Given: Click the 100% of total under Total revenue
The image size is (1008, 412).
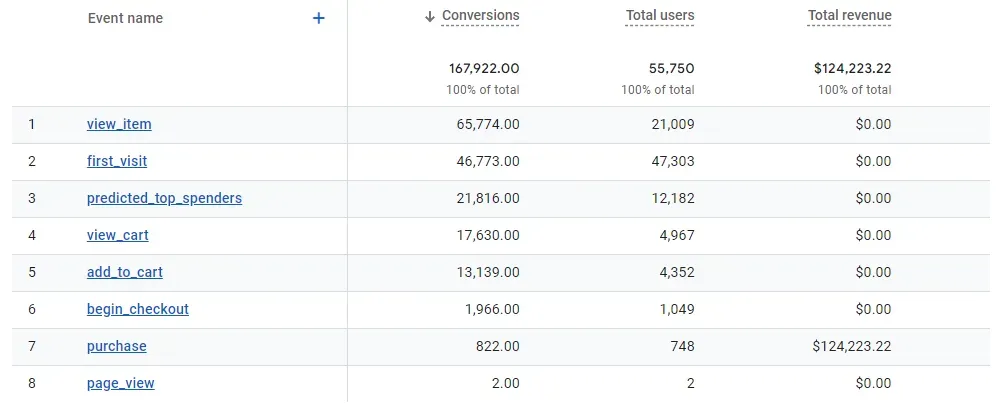Looking at the screenshot, I should [x=854, y=90].
